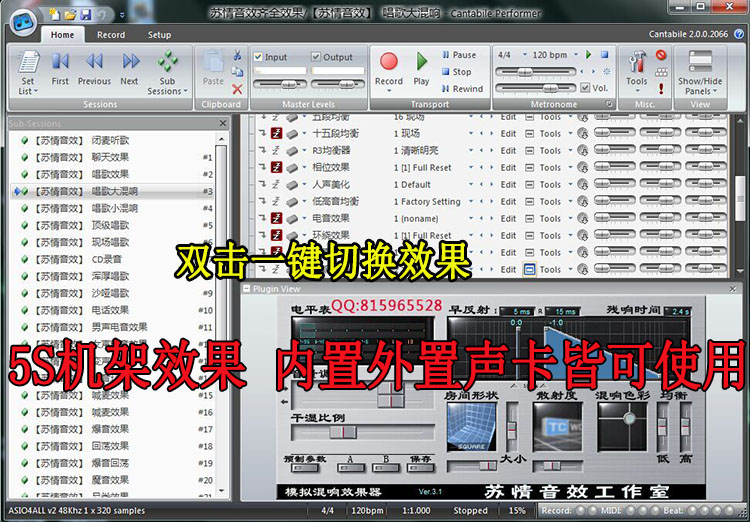Open 120 bpm tempo dropdown
The width and height of the screenshot is (750, 522).
pos(576,55)
